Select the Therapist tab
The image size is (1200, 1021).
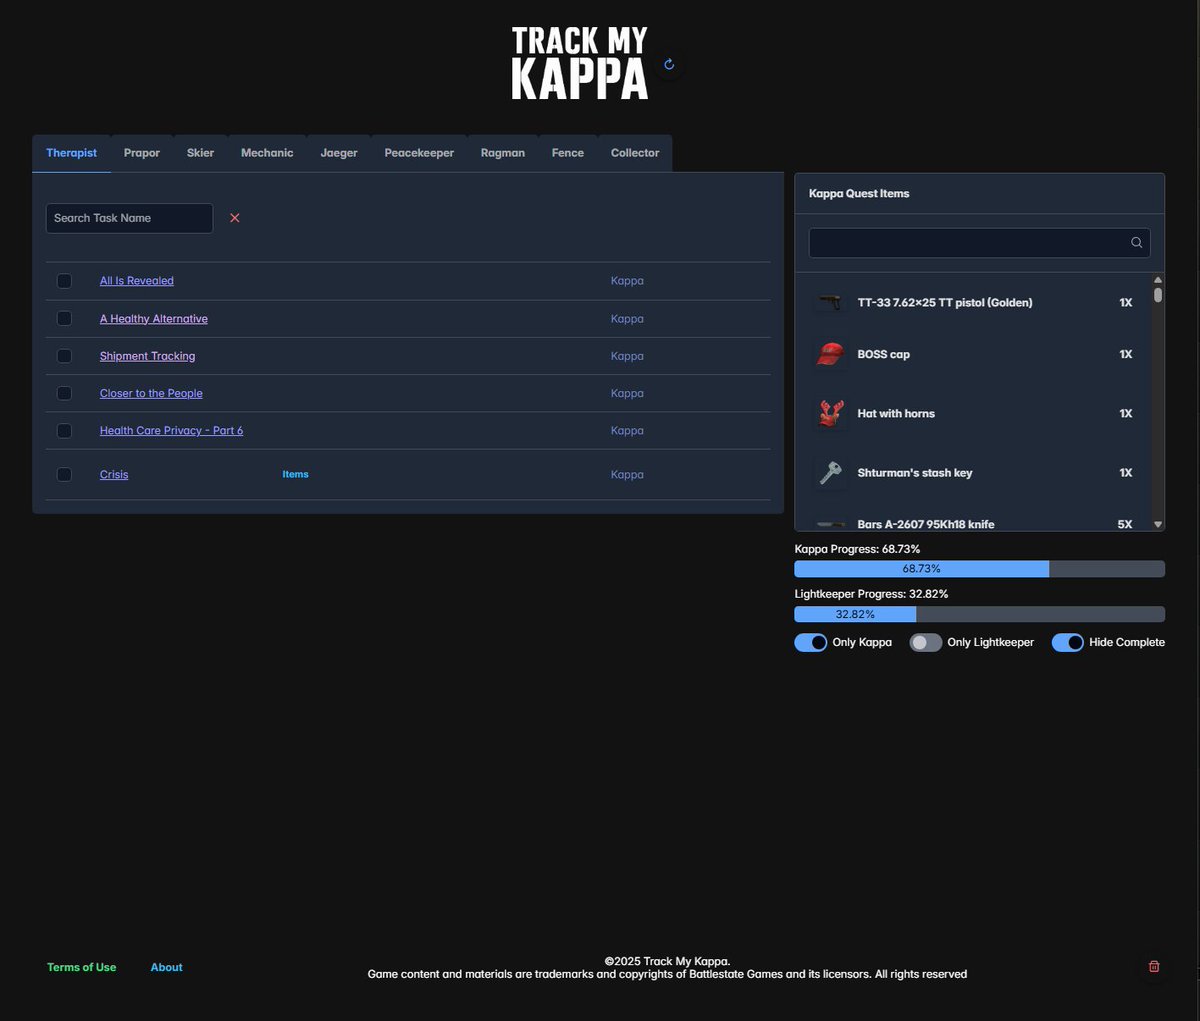71,153
